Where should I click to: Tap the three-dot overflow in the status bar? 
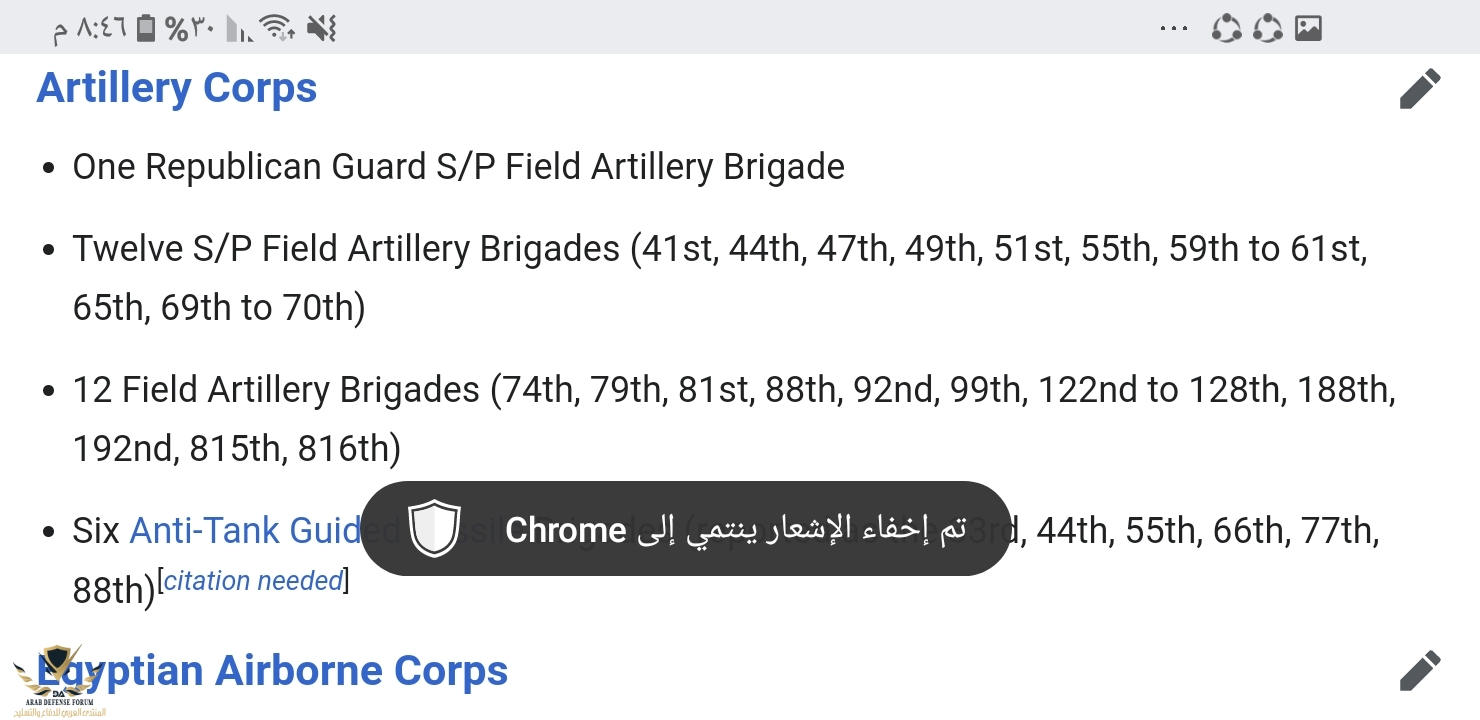click(1174, 28)
